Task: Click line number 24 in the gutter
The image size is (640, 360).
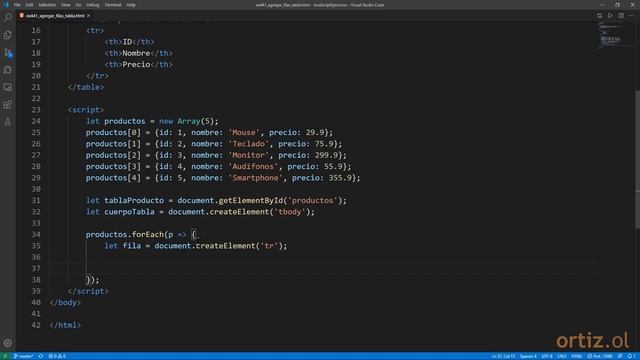Action: tap(36, 121)
